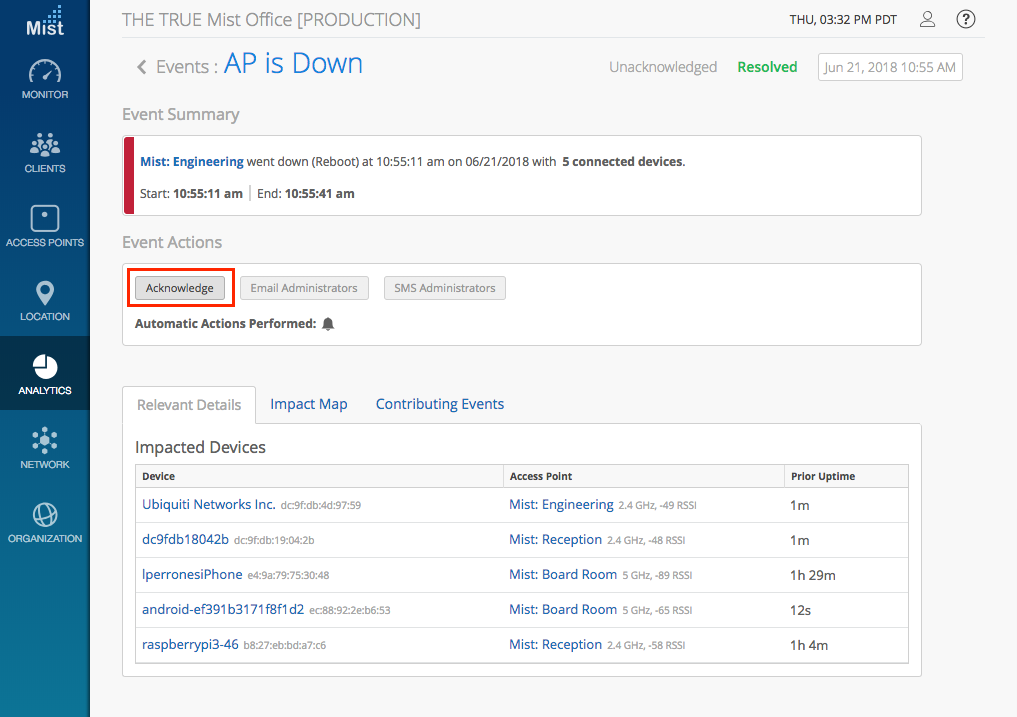The height and width of the screenshot is (717, 1017).
Task: Click the SMS Administrators button
Action: 445,288
